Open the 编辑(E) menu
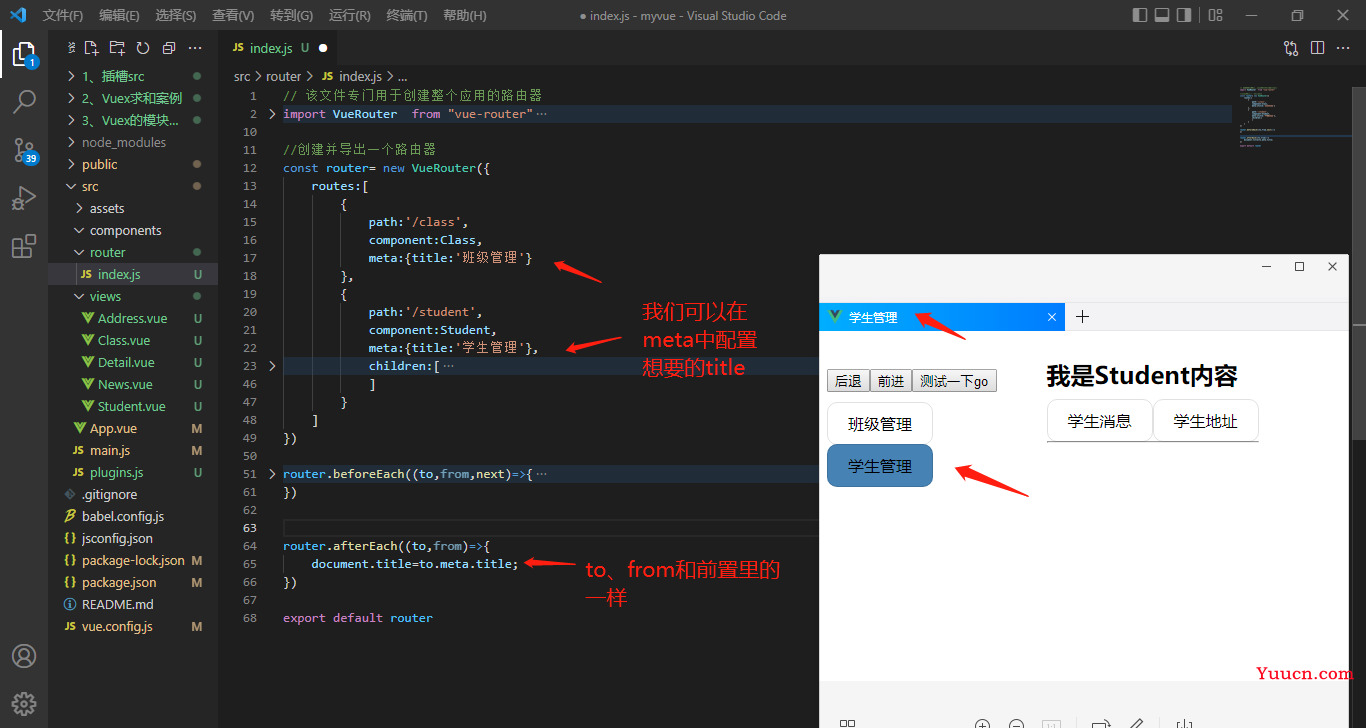This screenshot has height=728, width=1366. 119,15
